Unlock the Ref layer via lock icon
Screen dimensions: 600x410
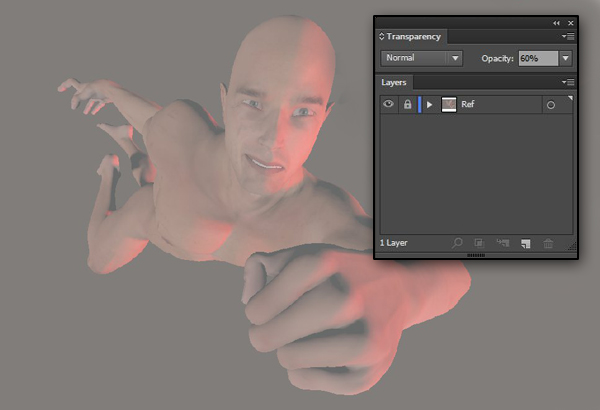coord(408,104)
